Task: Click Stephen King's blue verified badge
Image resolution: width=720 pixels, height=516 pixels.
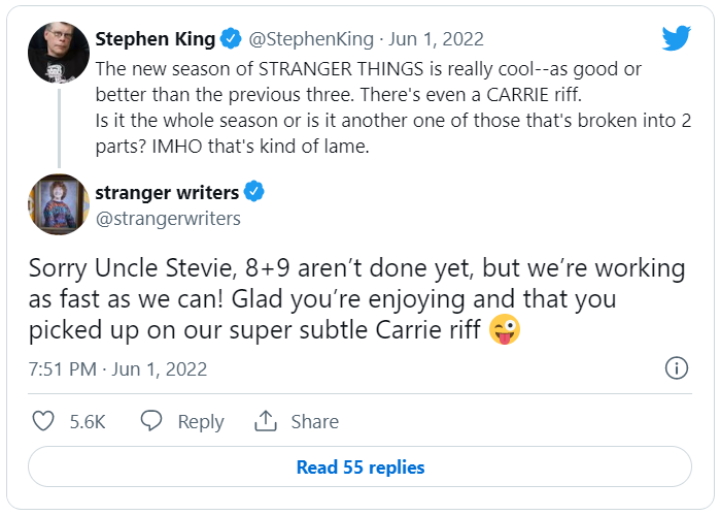Action: 231,40
